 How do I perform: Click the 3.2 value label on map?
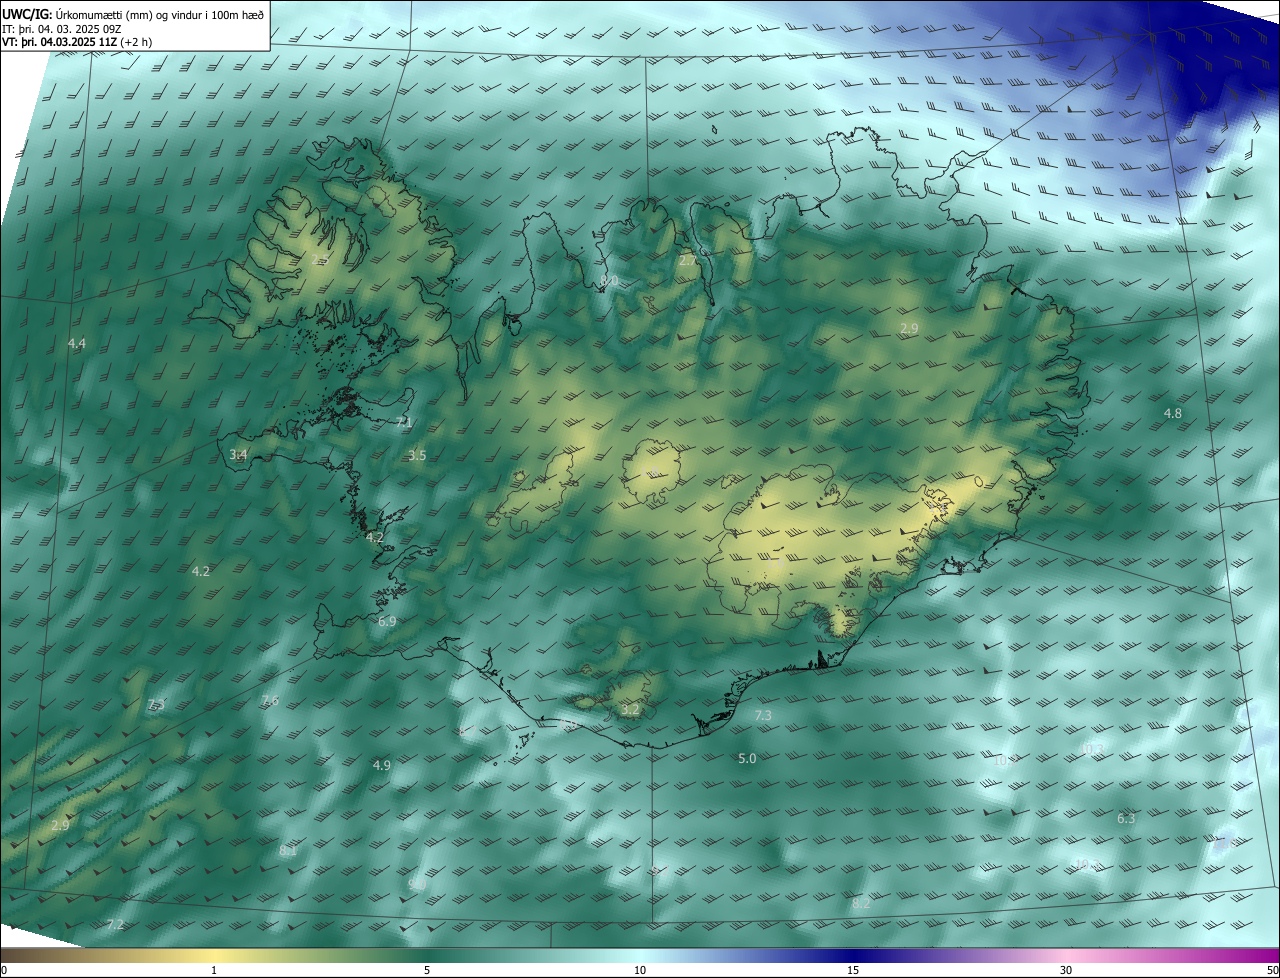[630, 710]
